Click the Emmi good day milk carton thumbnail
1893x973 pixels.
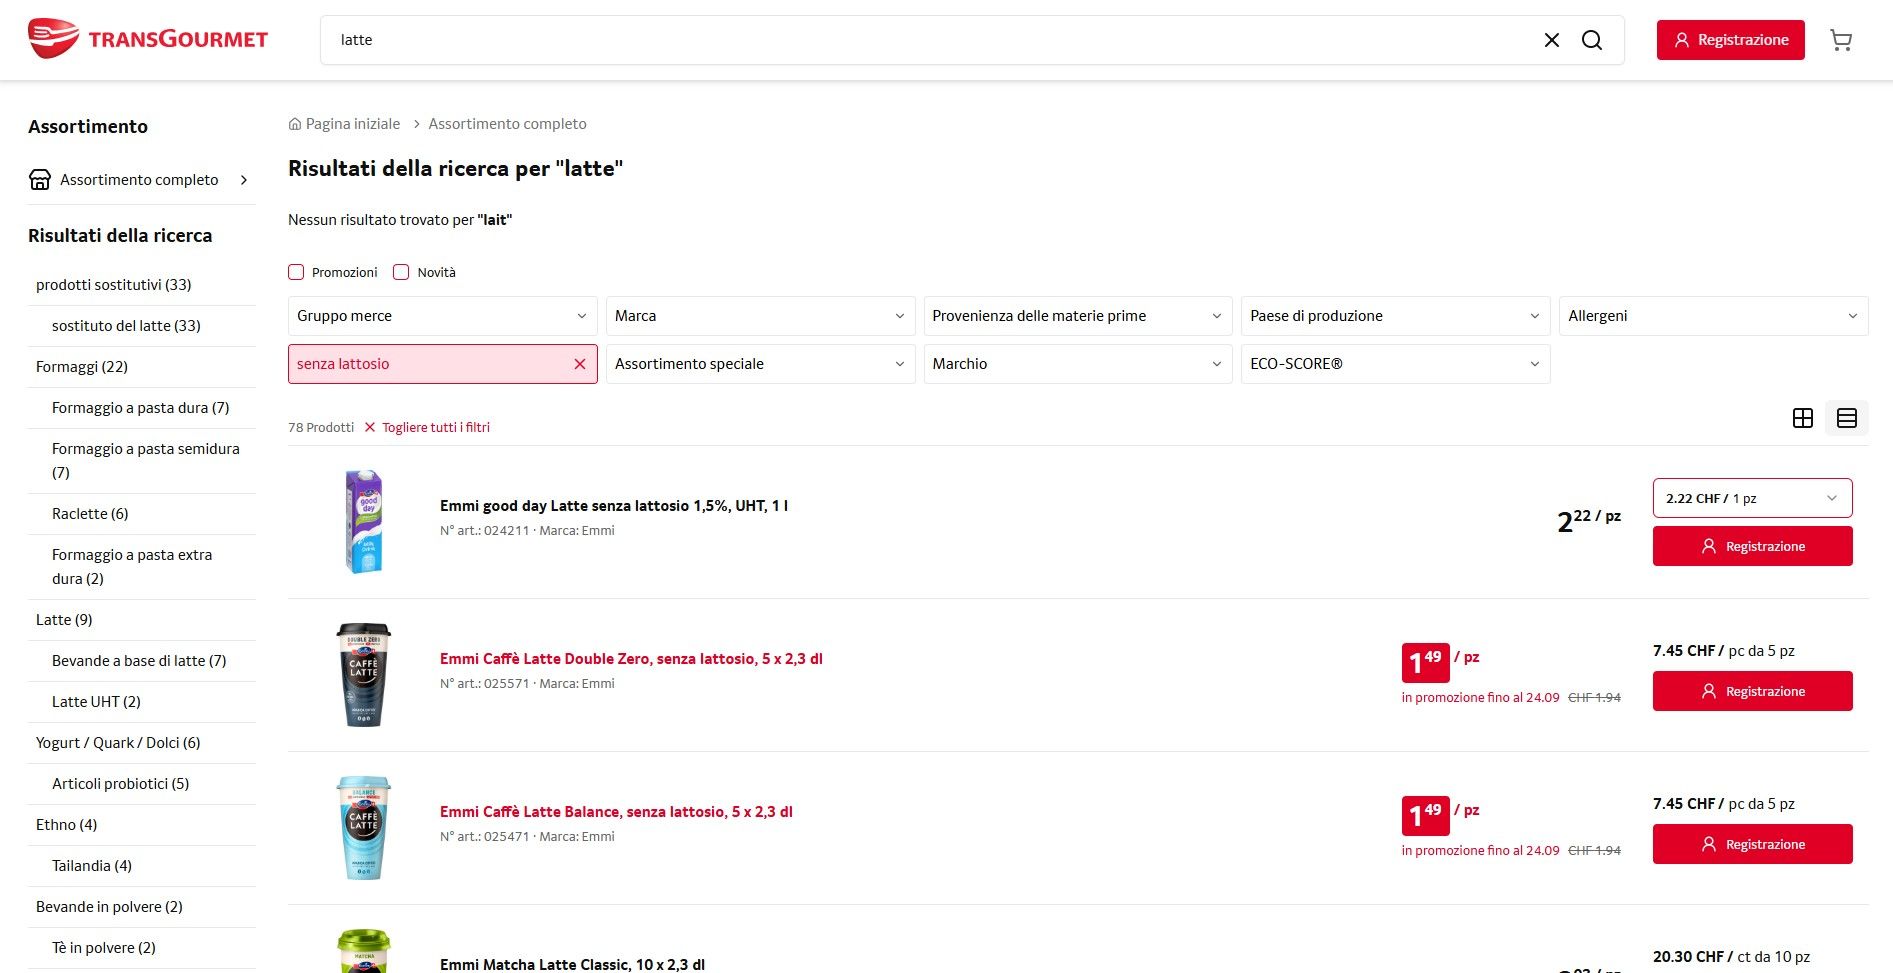(x=364, y=522)
